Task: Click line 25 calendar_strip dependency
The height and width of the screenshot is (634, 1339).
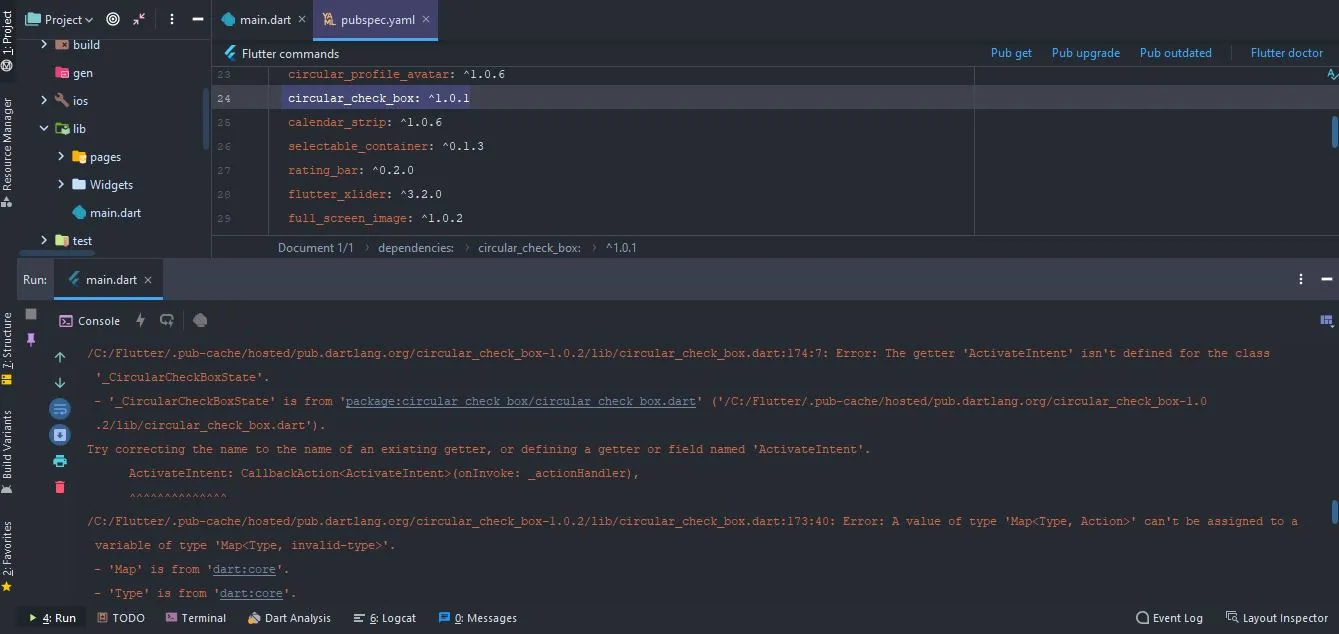Action: [x=364, y=122]
